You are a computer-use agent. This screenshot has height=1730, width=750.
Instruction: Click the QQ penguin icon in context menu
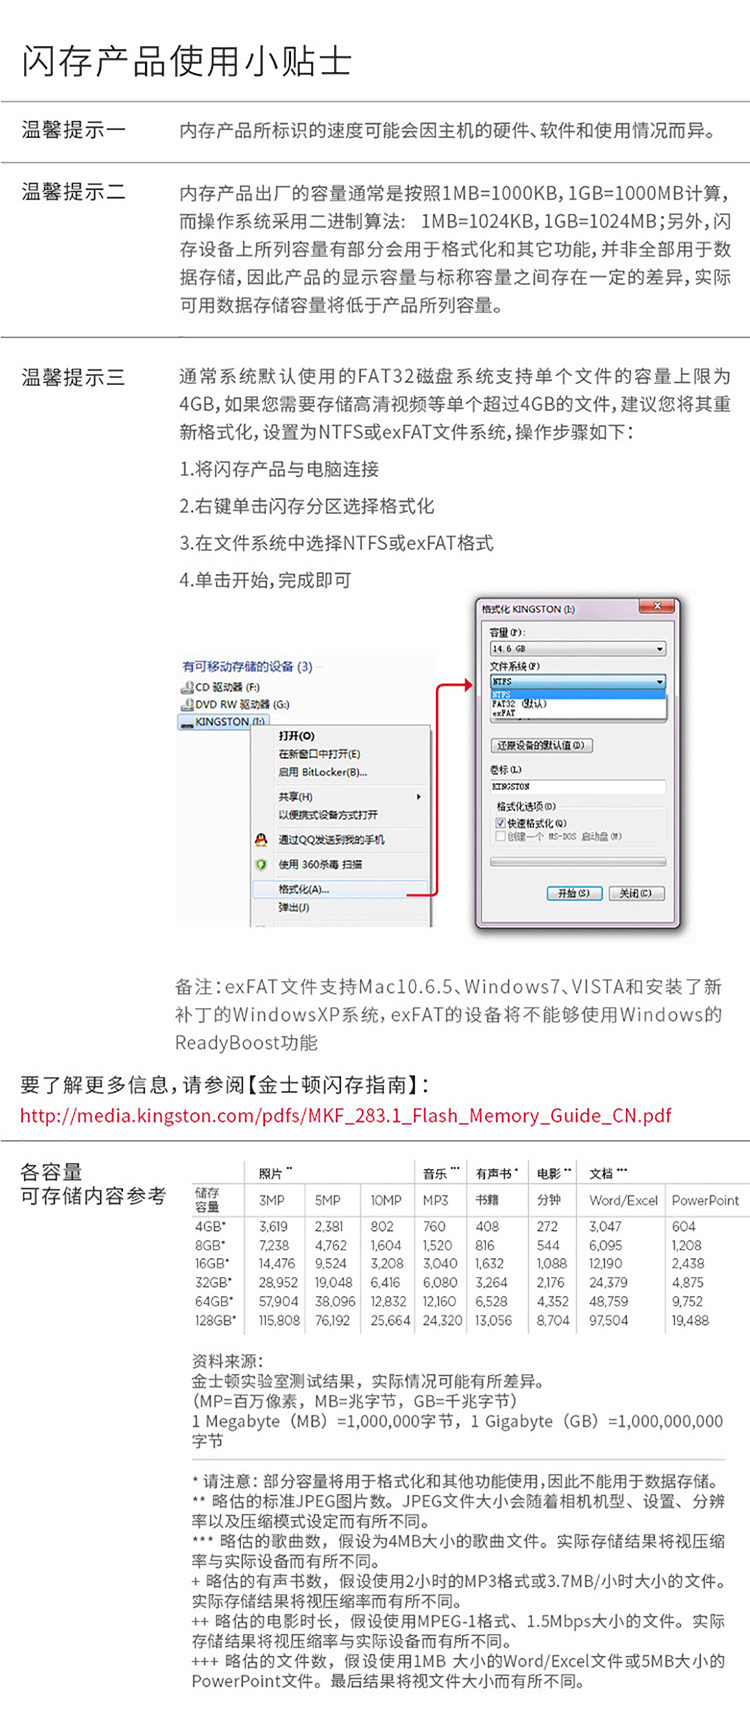(261, 840)
